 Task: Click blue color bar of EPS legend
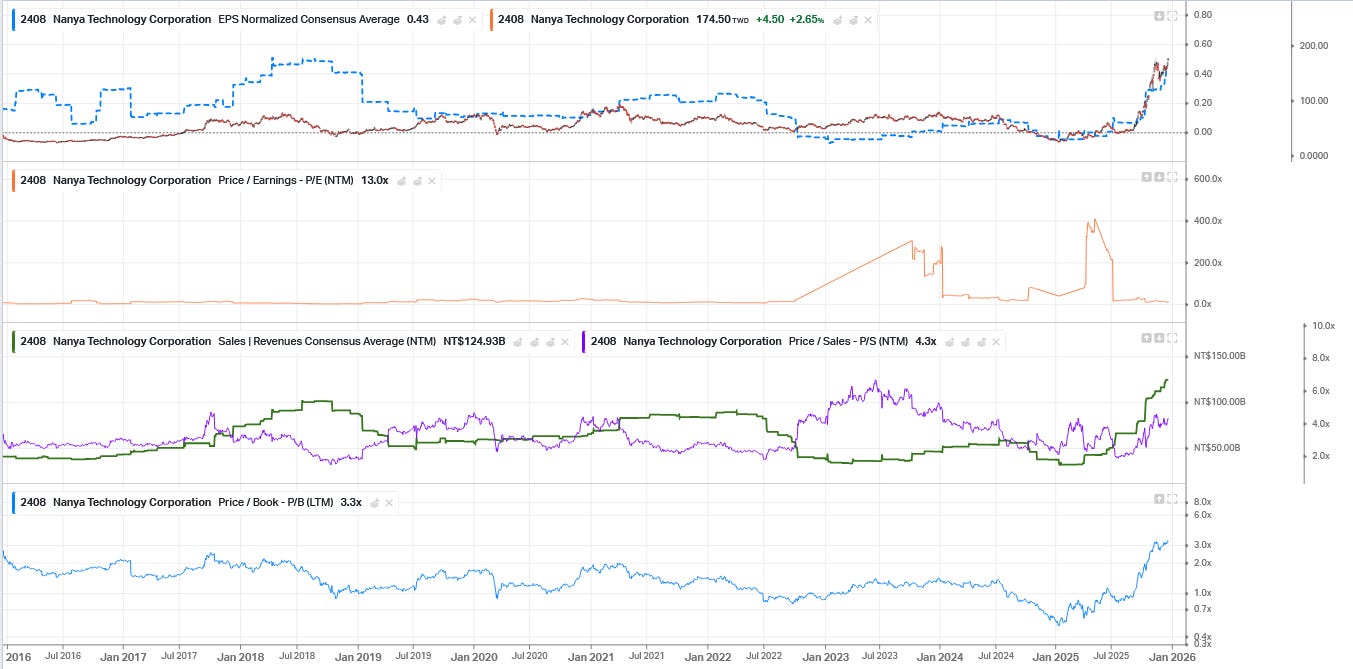13,19
